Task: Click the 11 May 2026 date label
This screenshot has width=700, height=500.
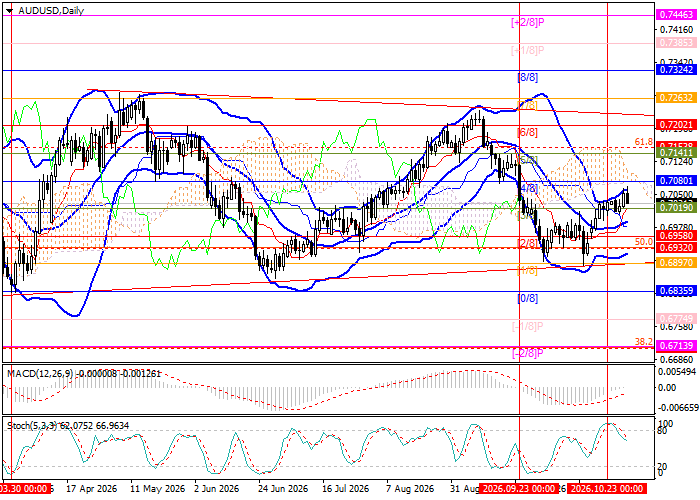Action: pos(158,488)
